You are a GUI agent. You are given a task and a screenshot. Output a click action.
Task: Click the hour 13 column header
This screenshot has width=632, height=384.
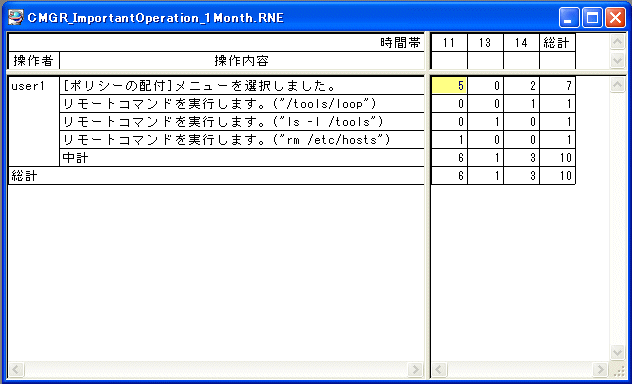click(x=485, y=42)
